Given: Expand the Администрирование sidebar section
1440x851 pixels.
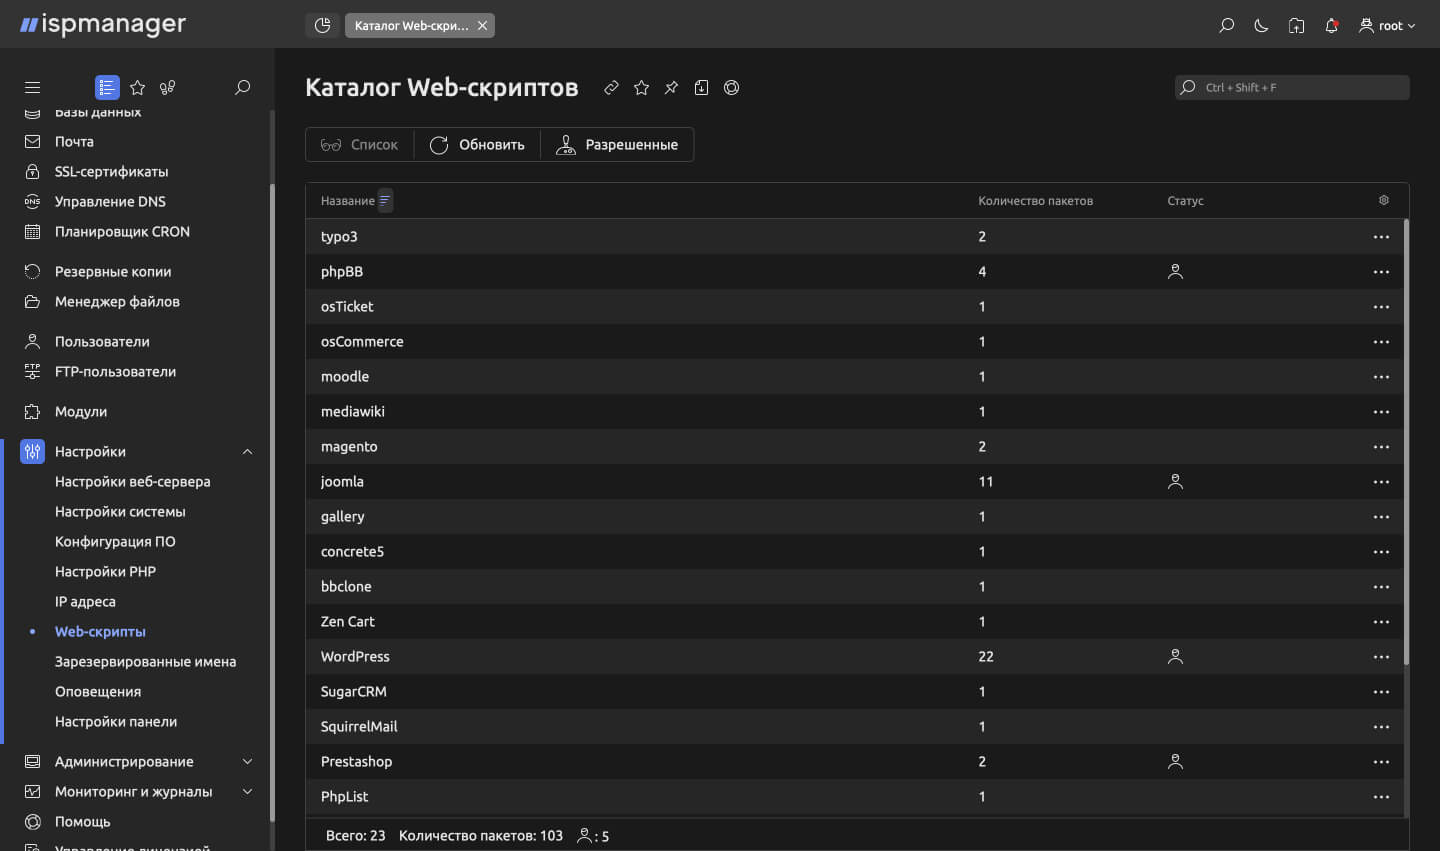Looking at the screenshot, I should 247,761.
